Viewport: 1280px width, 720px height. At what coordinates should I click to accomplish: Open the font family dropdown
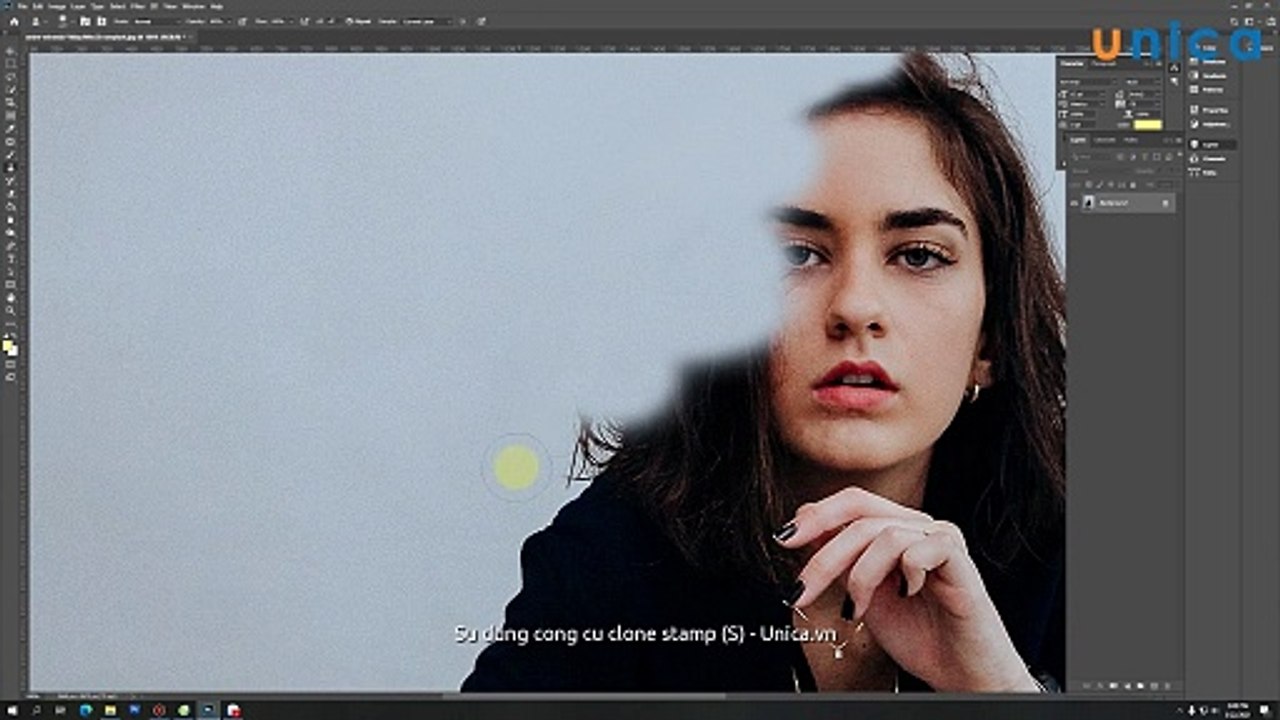pyautogui.click(x=1088, y=82)
